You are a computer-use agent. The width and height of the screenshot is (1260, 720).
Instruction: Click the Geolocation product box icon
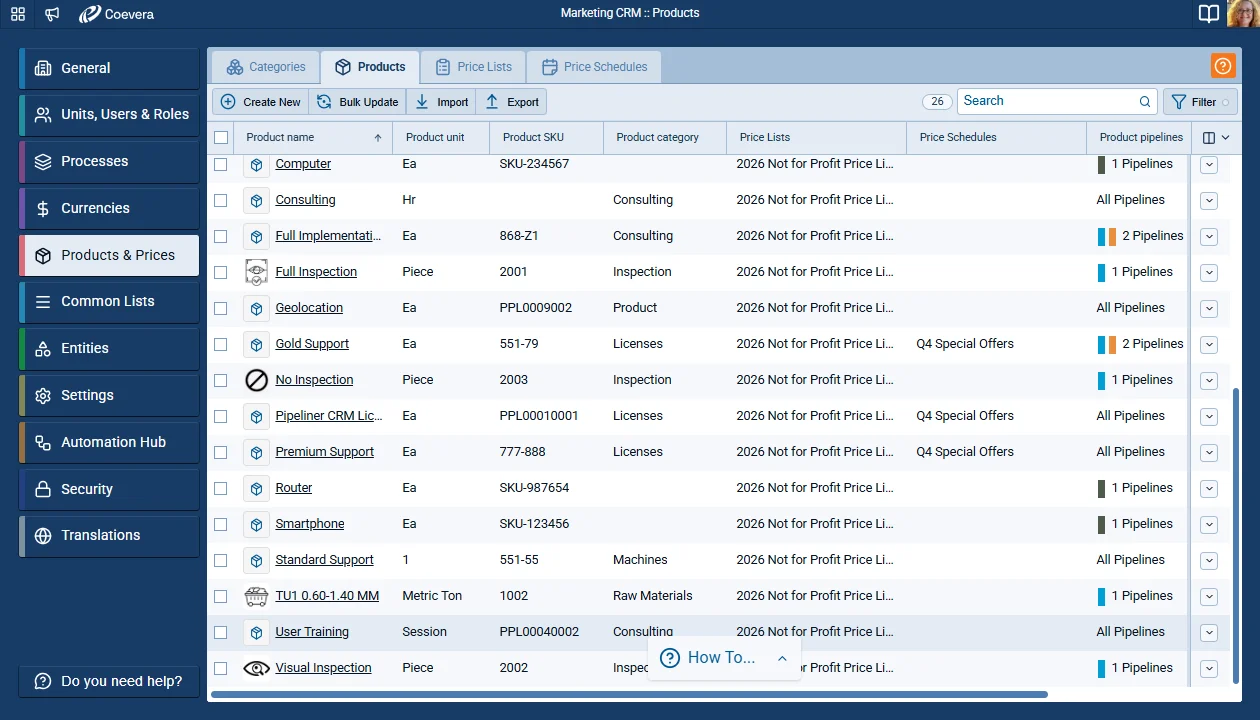[x=256, y=308]
